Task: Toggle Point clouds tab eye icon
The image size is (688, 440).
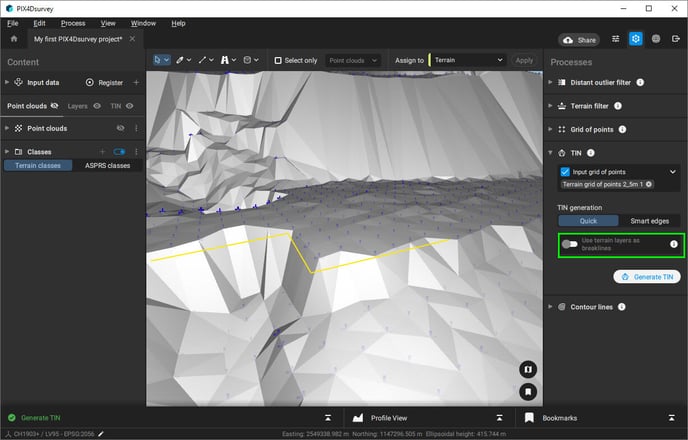Action: (x=54, y=106)
